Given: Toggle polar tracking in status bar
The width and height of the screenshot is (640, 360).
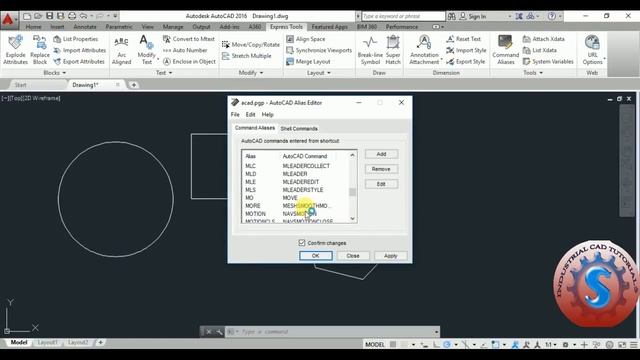Looking at the screenshot, I should click(447, 344).
